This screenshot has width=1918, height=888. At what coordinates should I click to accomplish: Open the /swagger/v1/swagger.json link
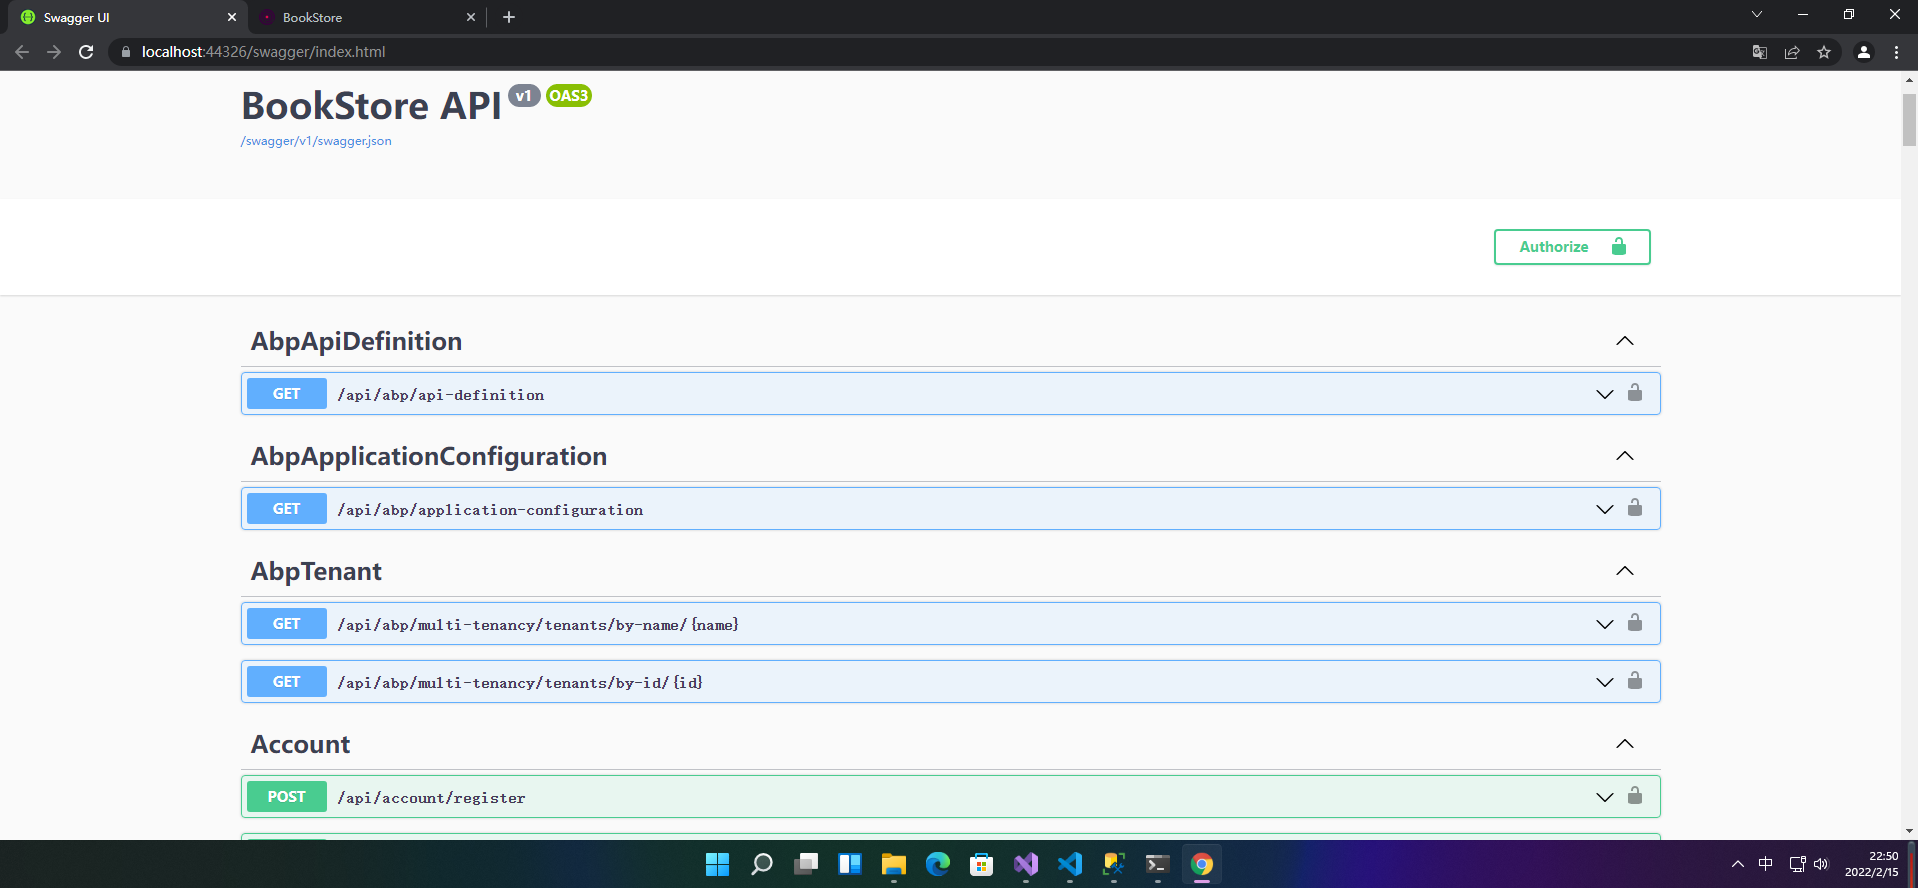pyautogui.click(x=316, y=141)
